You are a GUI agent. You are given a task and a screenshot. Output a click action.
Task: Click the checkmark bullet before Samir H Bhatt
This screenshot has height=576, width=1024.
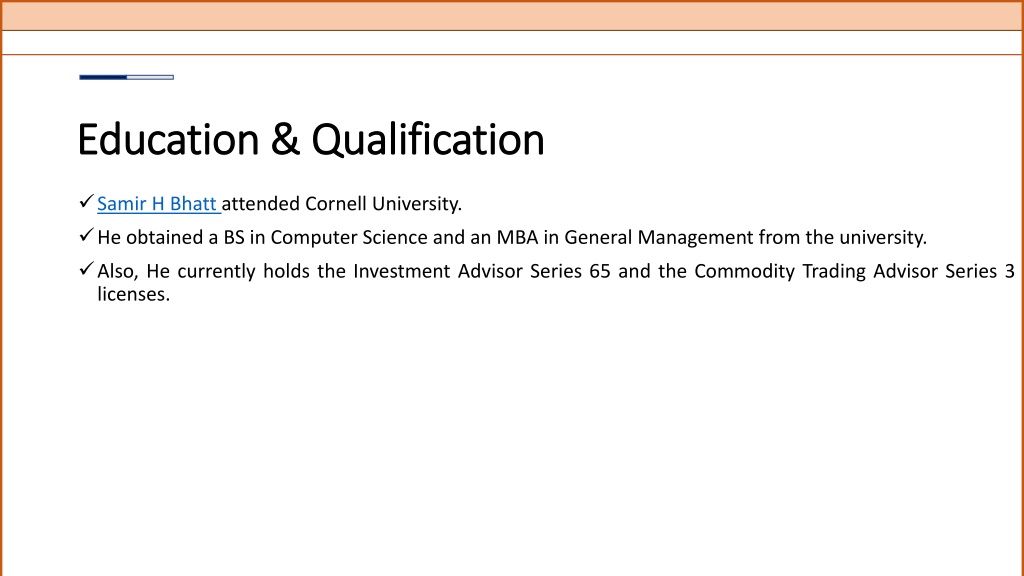tap(86, 202)
